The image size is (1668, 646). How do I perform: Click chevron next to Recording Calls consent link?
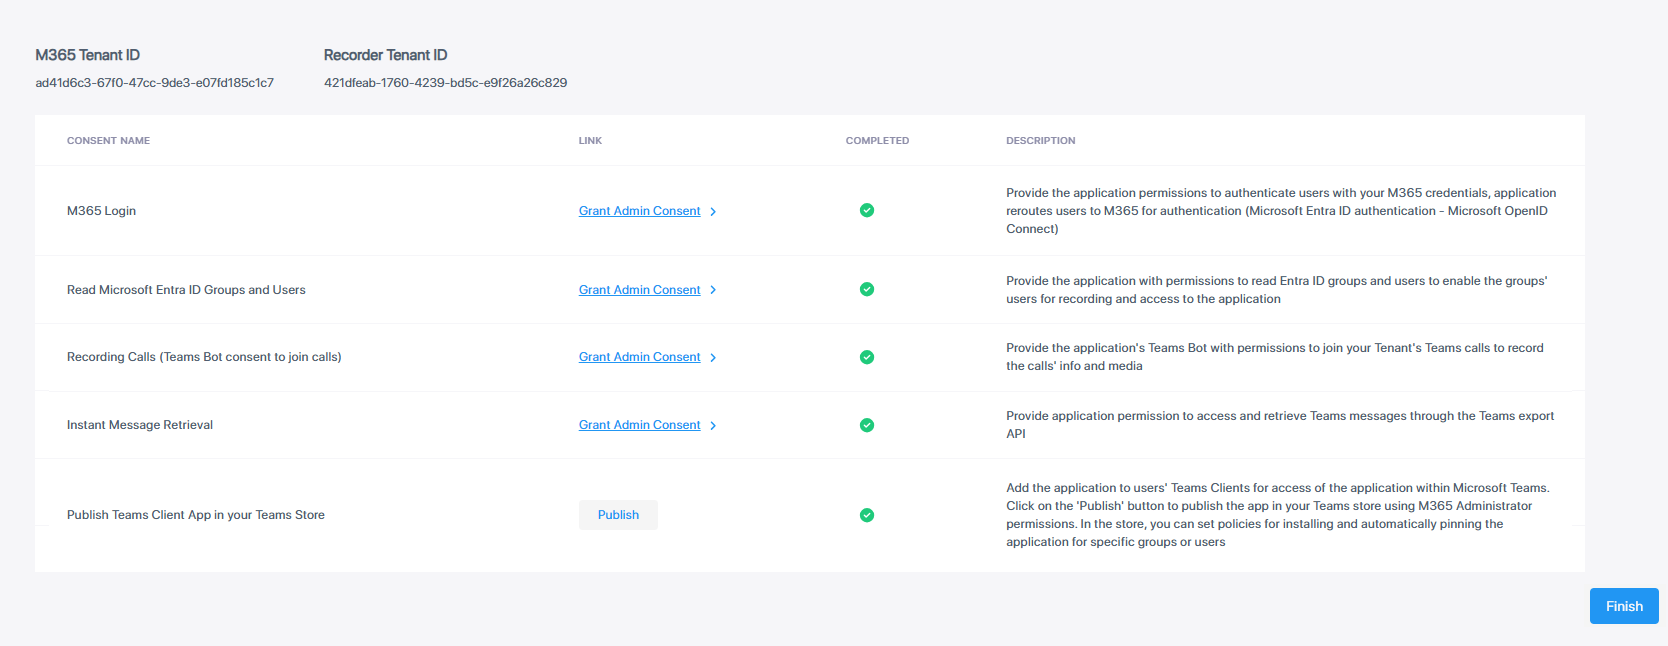click(x=713, y=358)
